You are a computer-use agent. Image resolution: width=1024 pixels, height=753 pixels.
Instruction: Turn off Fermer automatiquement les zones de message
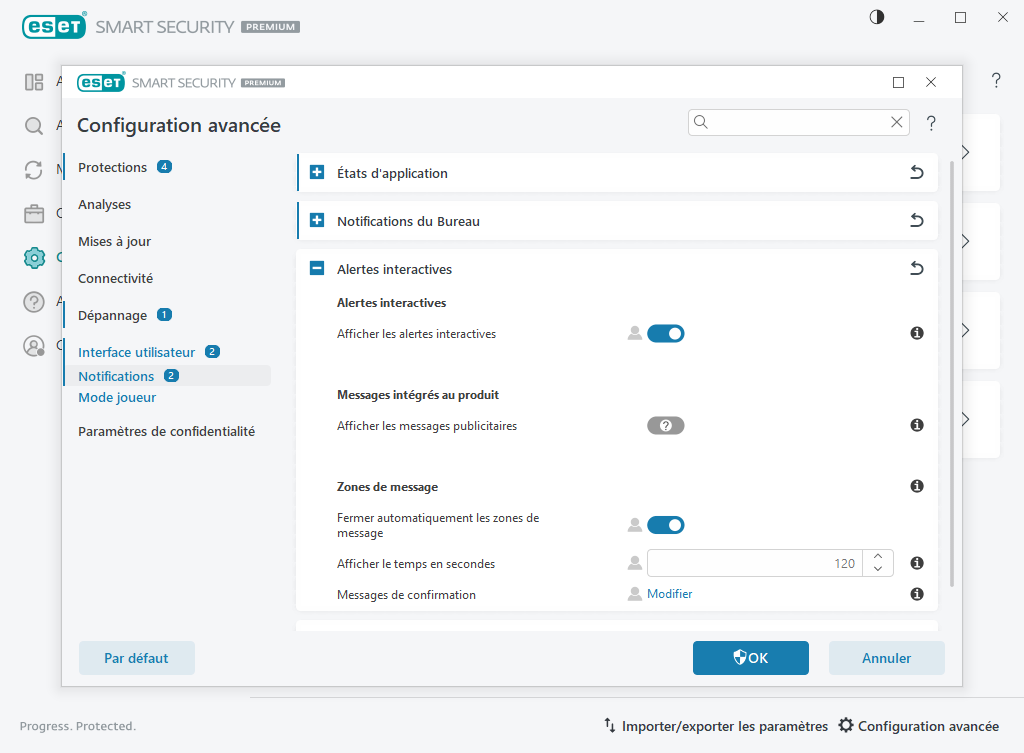coord(666,524)
